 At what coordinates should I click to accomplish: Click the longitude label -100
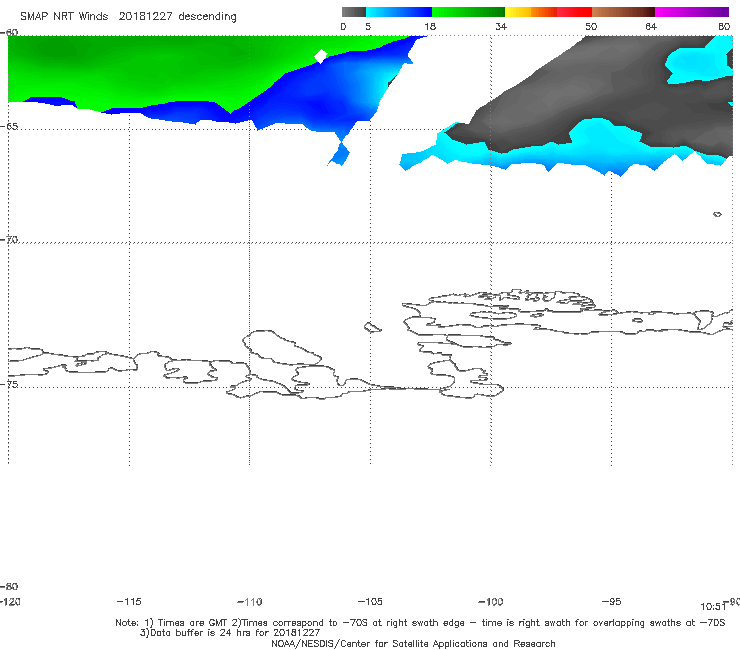[491, 601]
